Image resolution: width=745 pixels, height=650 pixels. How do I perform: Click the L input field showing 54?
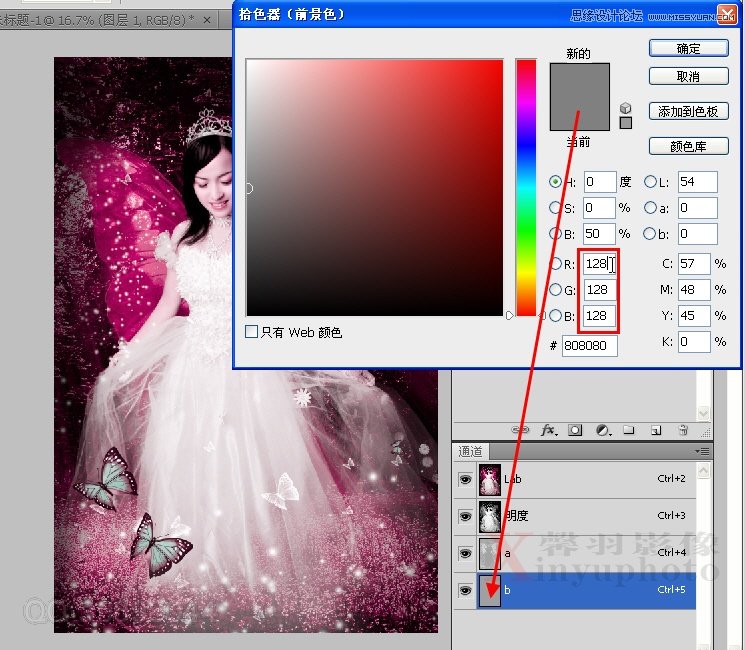tap(697, 182)
